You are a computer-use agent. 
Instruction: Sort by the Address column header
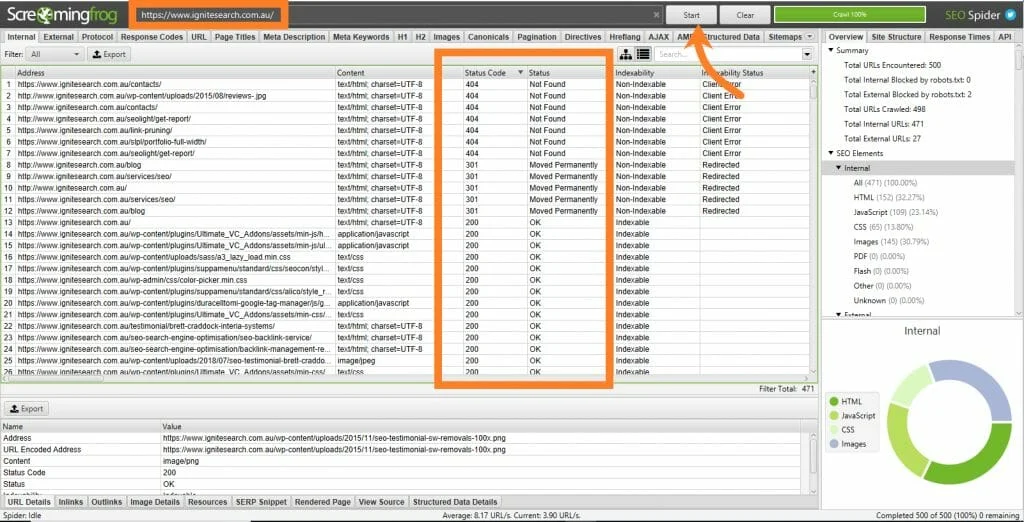coord(174,73)
